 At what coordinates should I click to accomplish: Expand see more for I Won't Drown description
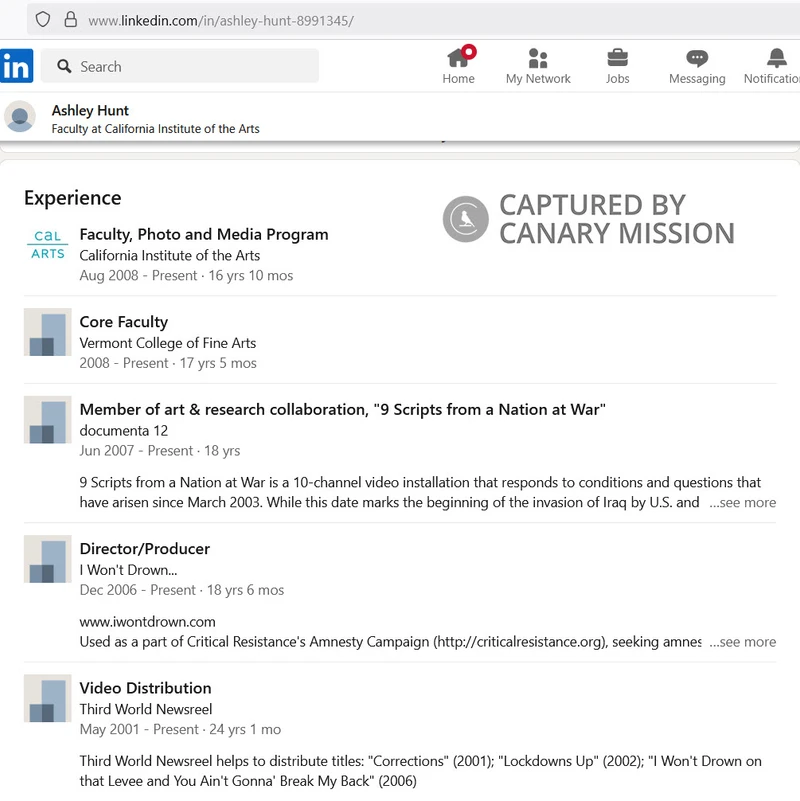tap(742, 642)
